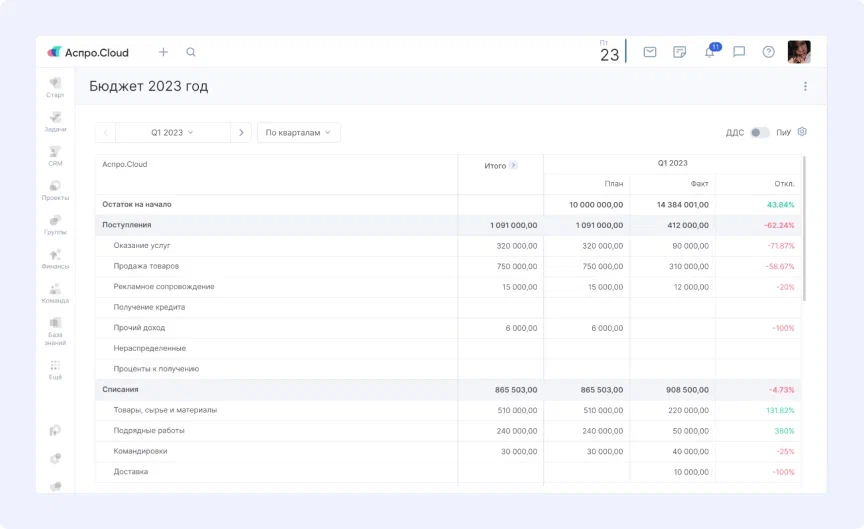Open notifications bell with badge

[x=710, y=52]
